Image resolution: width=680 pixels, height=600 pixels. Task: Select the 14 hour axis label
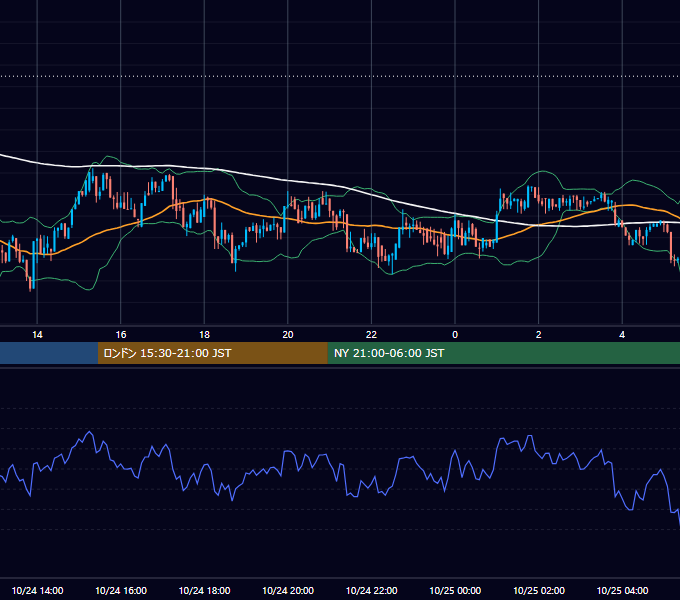click(37, 335)
